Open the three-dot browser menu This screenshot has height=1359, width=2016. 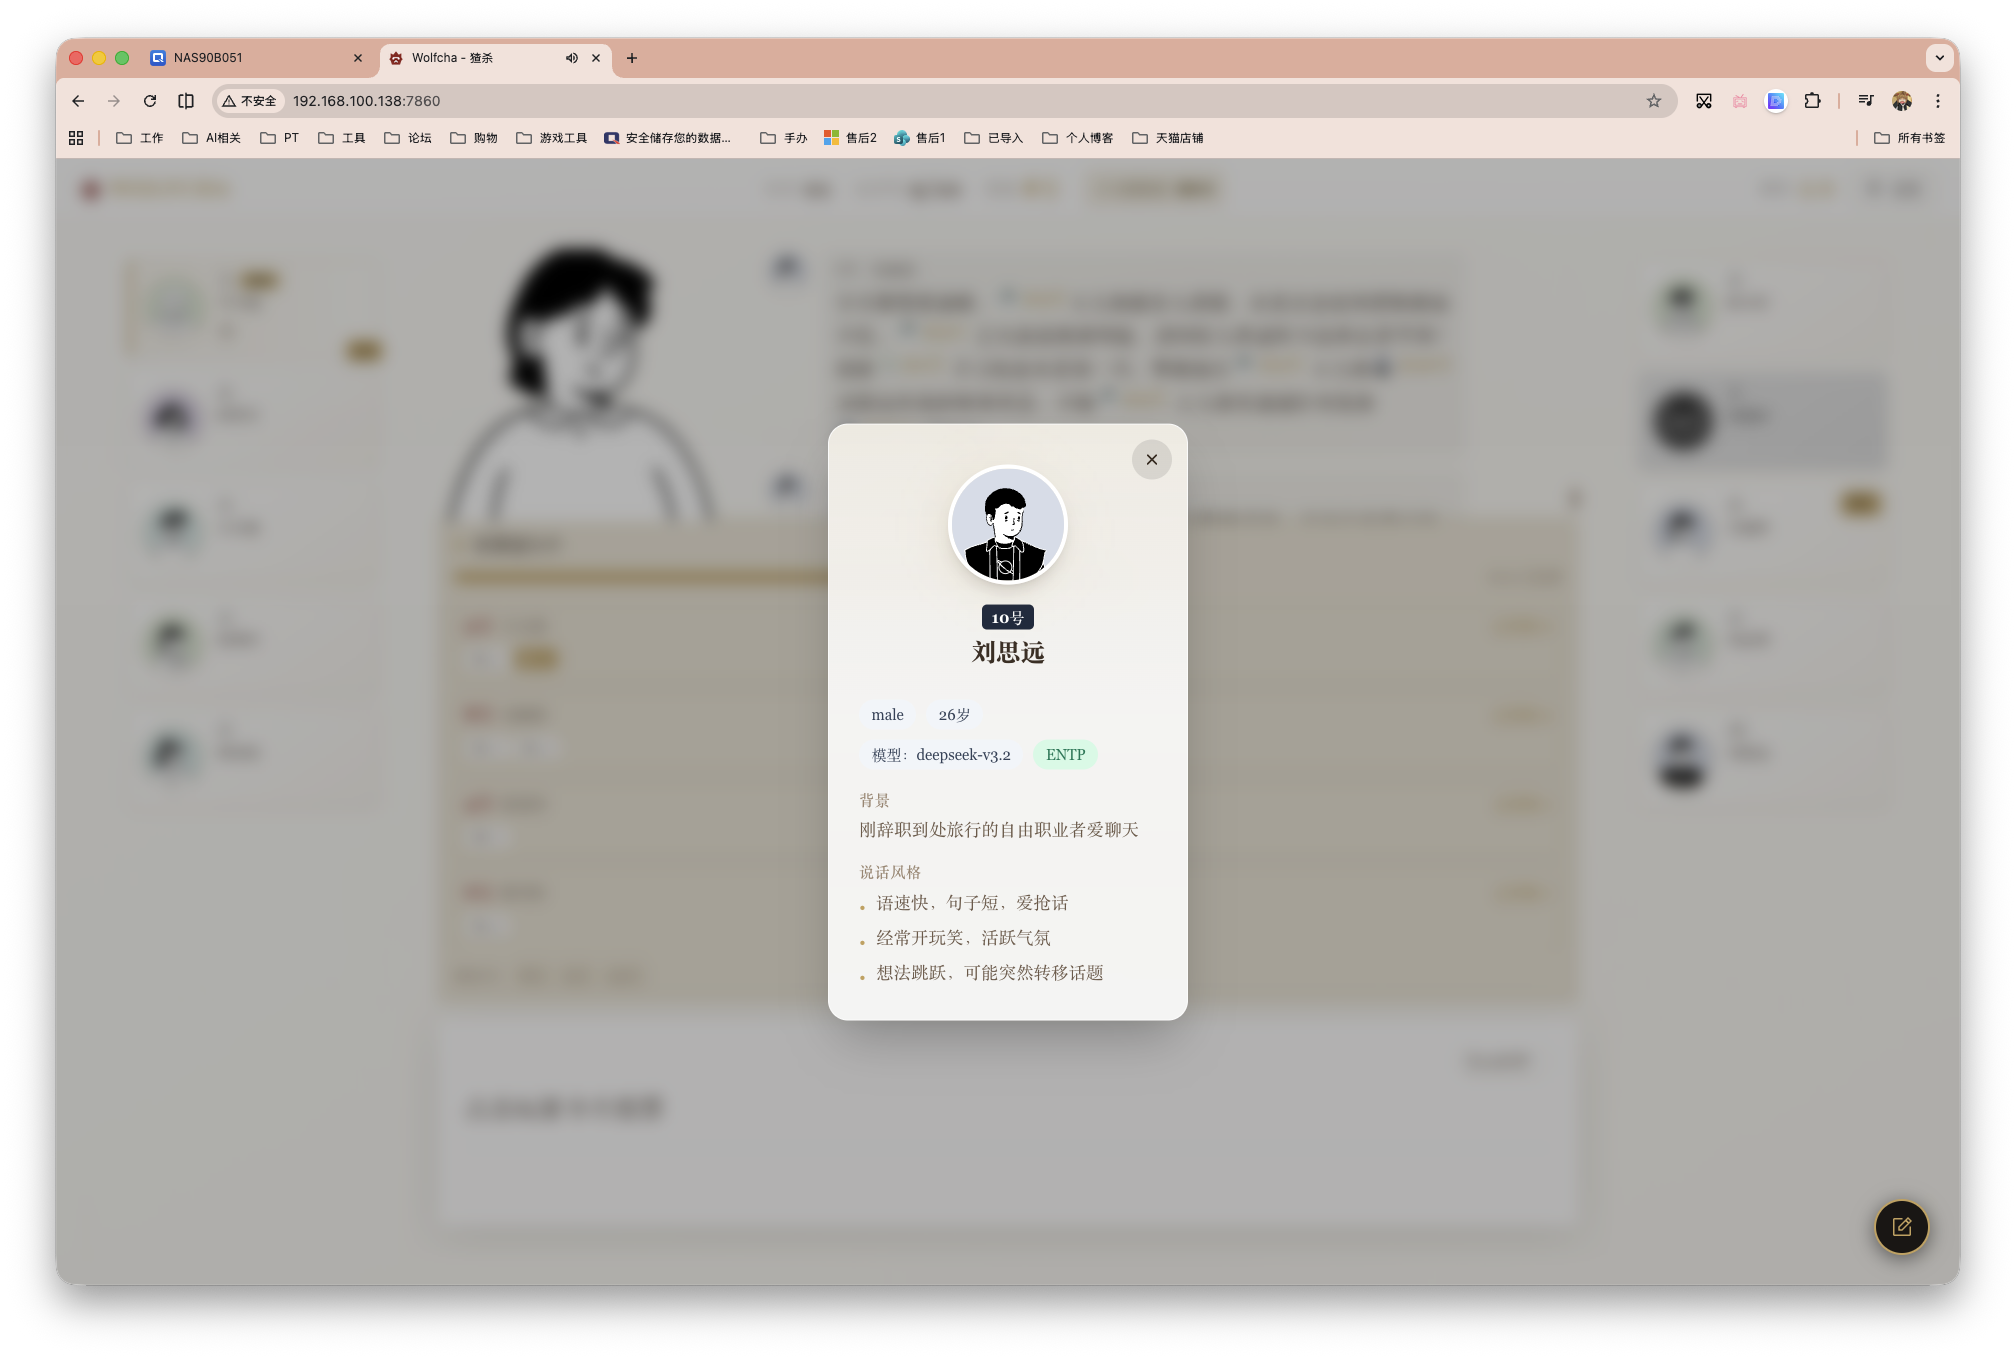(x=1938, y=101)
